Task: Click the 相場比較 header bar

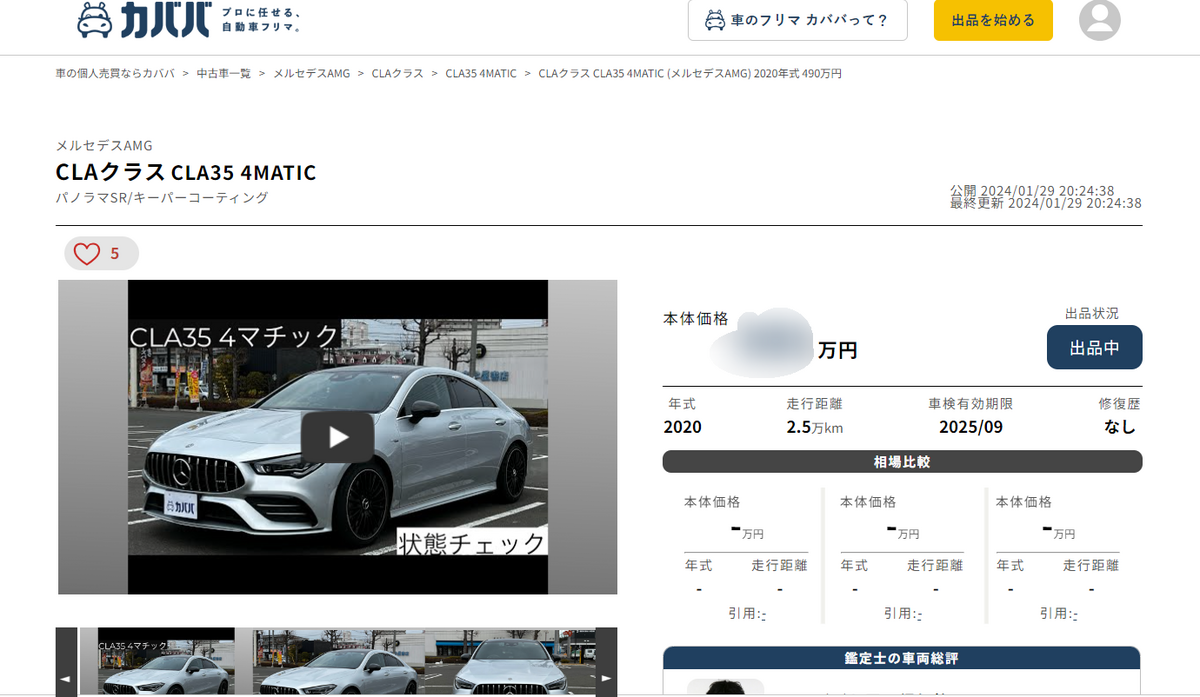Action: click(x=902, y=462)
